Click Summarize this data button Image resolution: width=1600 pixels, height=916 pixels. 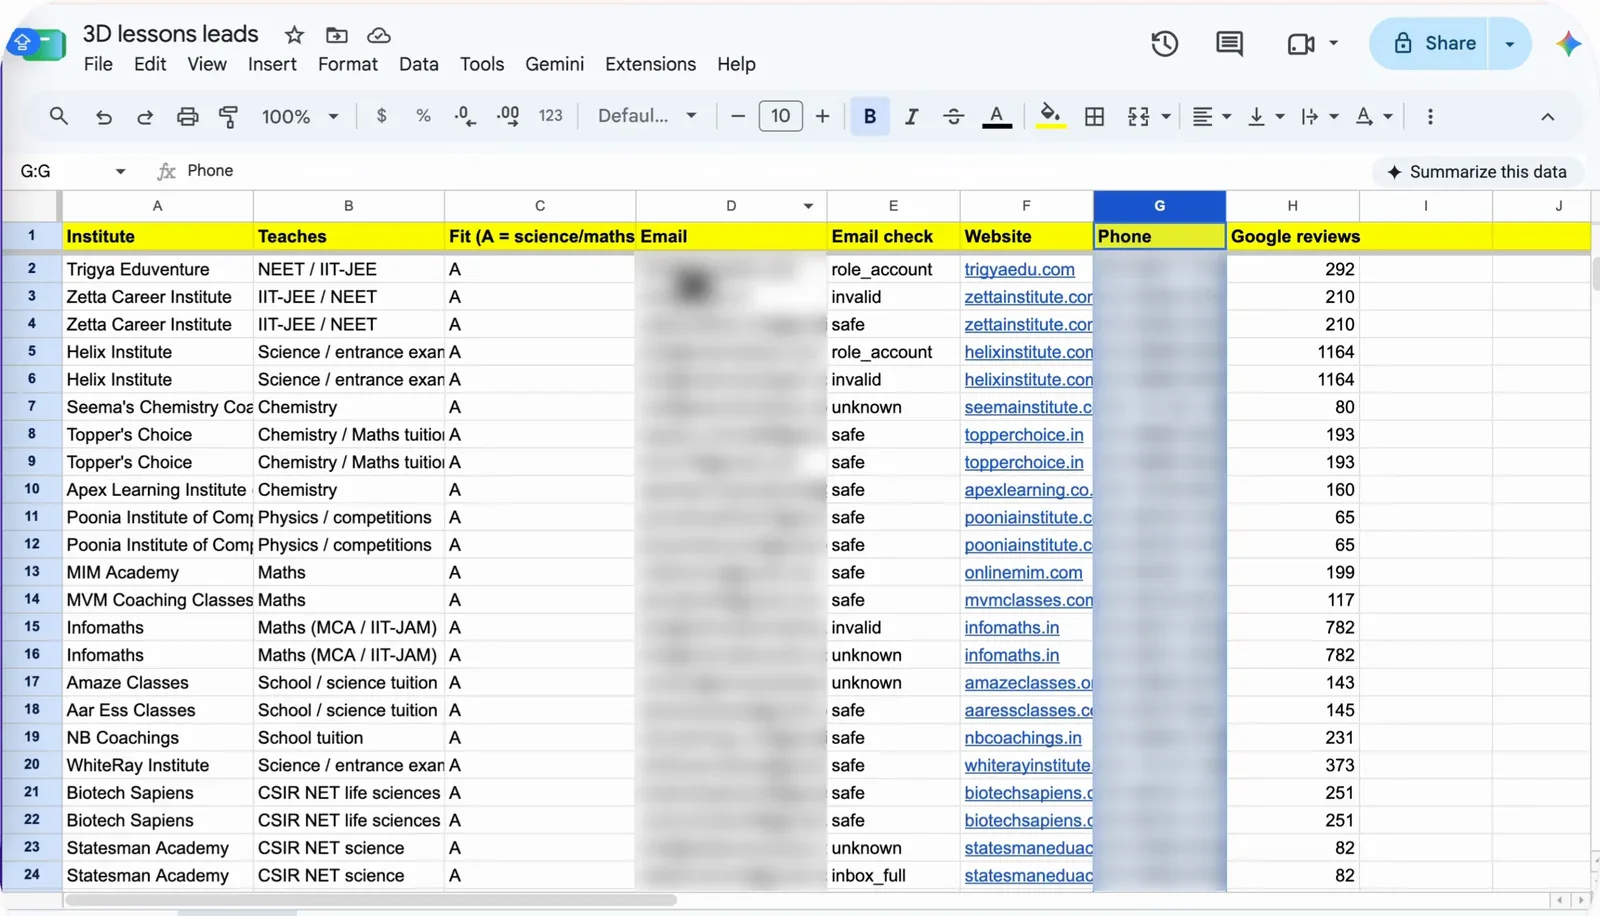click(1477, 172)
